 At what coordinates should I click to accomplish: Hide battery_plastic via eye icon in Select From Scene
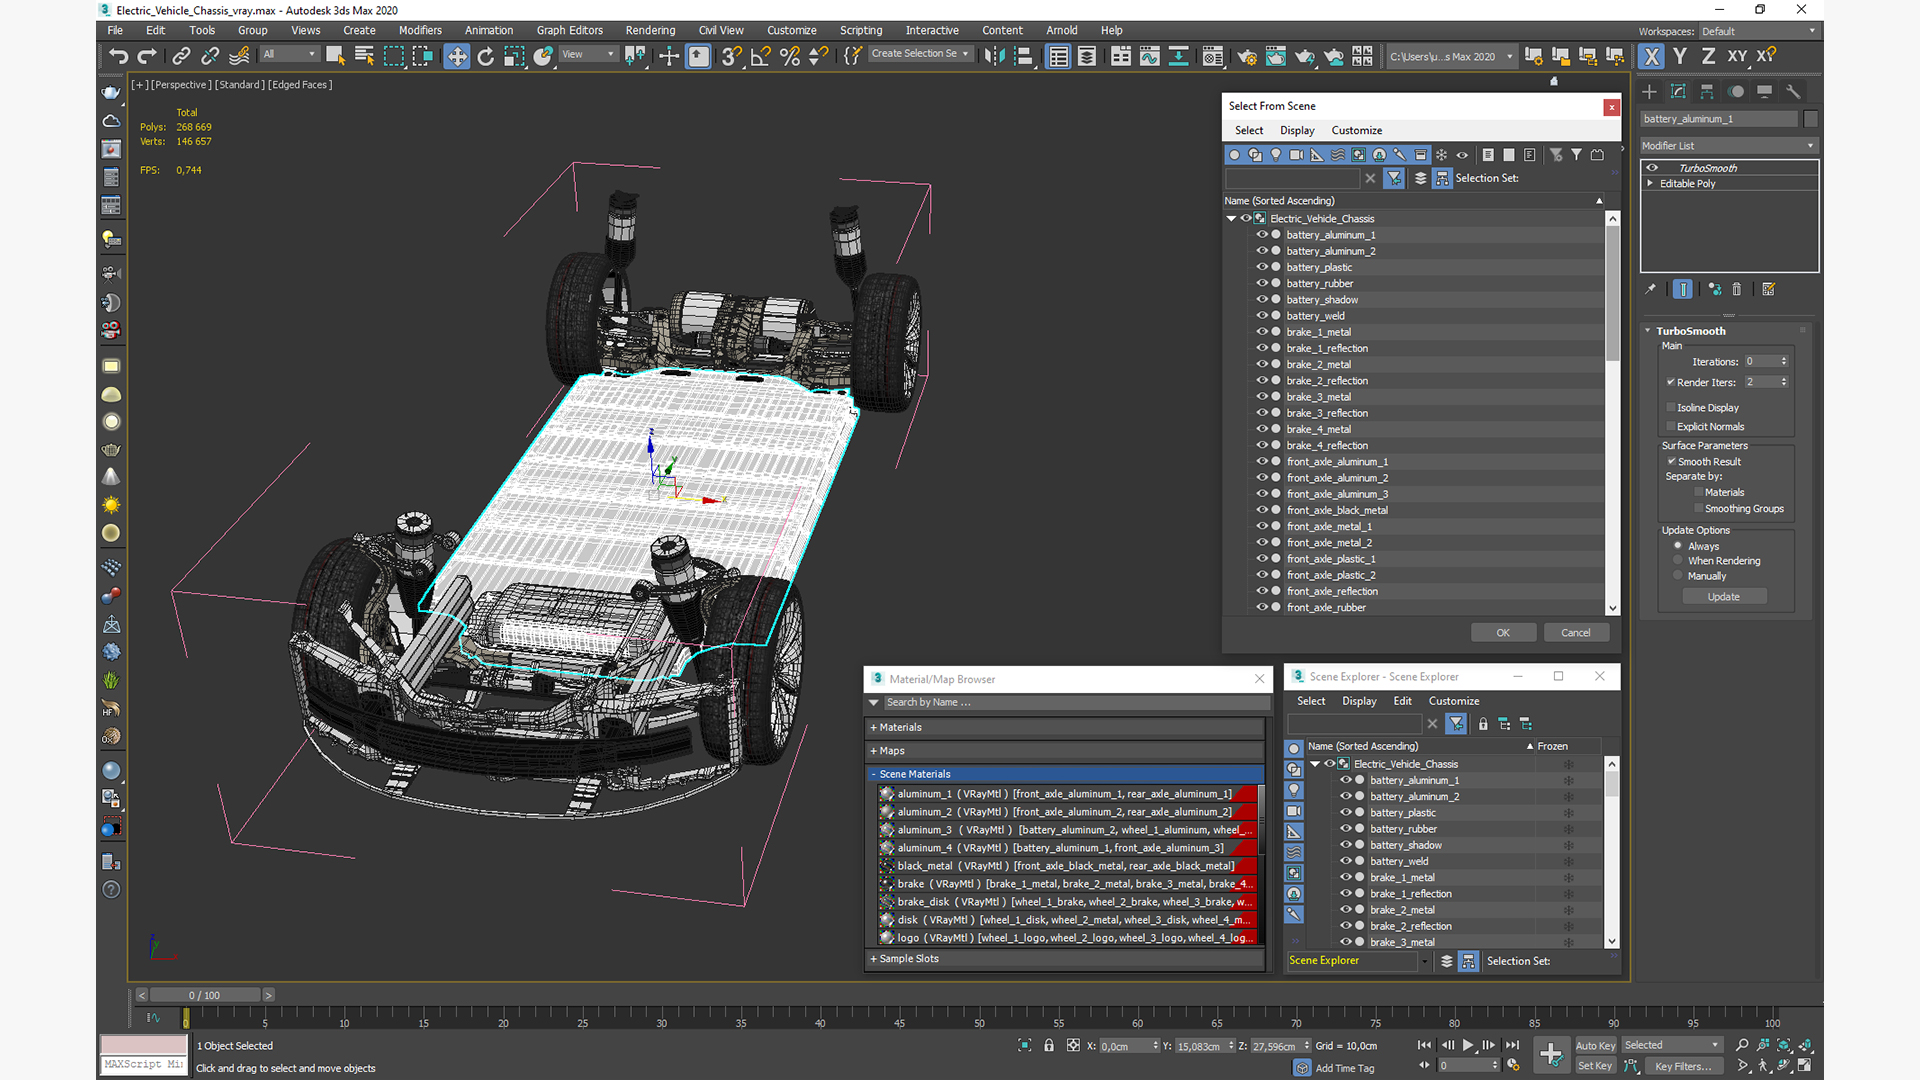pos(1262,267)
